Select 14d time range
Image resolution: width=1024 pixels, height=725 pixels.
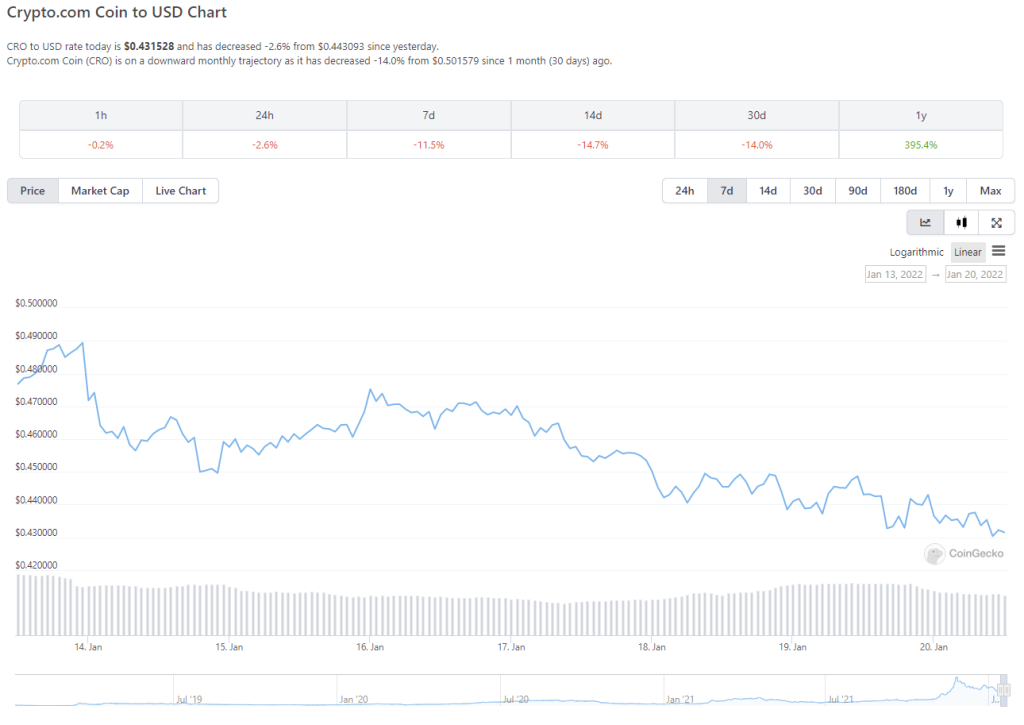click(768, 191)
